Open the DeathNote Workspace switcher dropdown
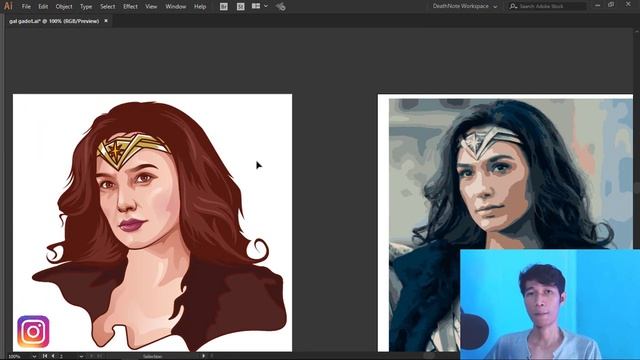This screenshot has width=640, height=360. [465, 7]
